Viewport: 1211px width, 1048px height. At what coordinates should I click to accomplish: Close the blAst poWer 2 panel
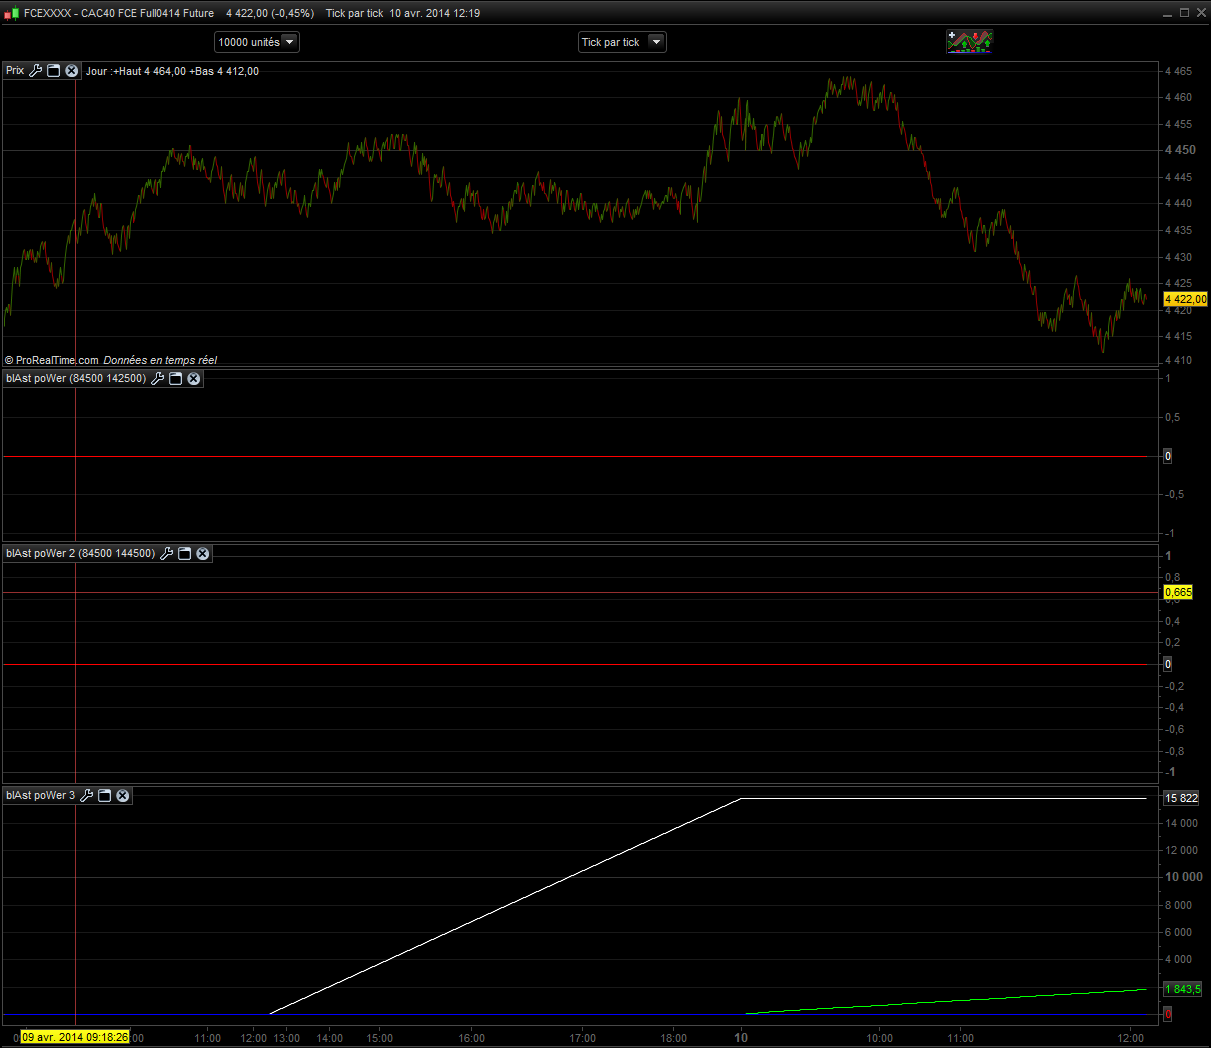[203, 554]
